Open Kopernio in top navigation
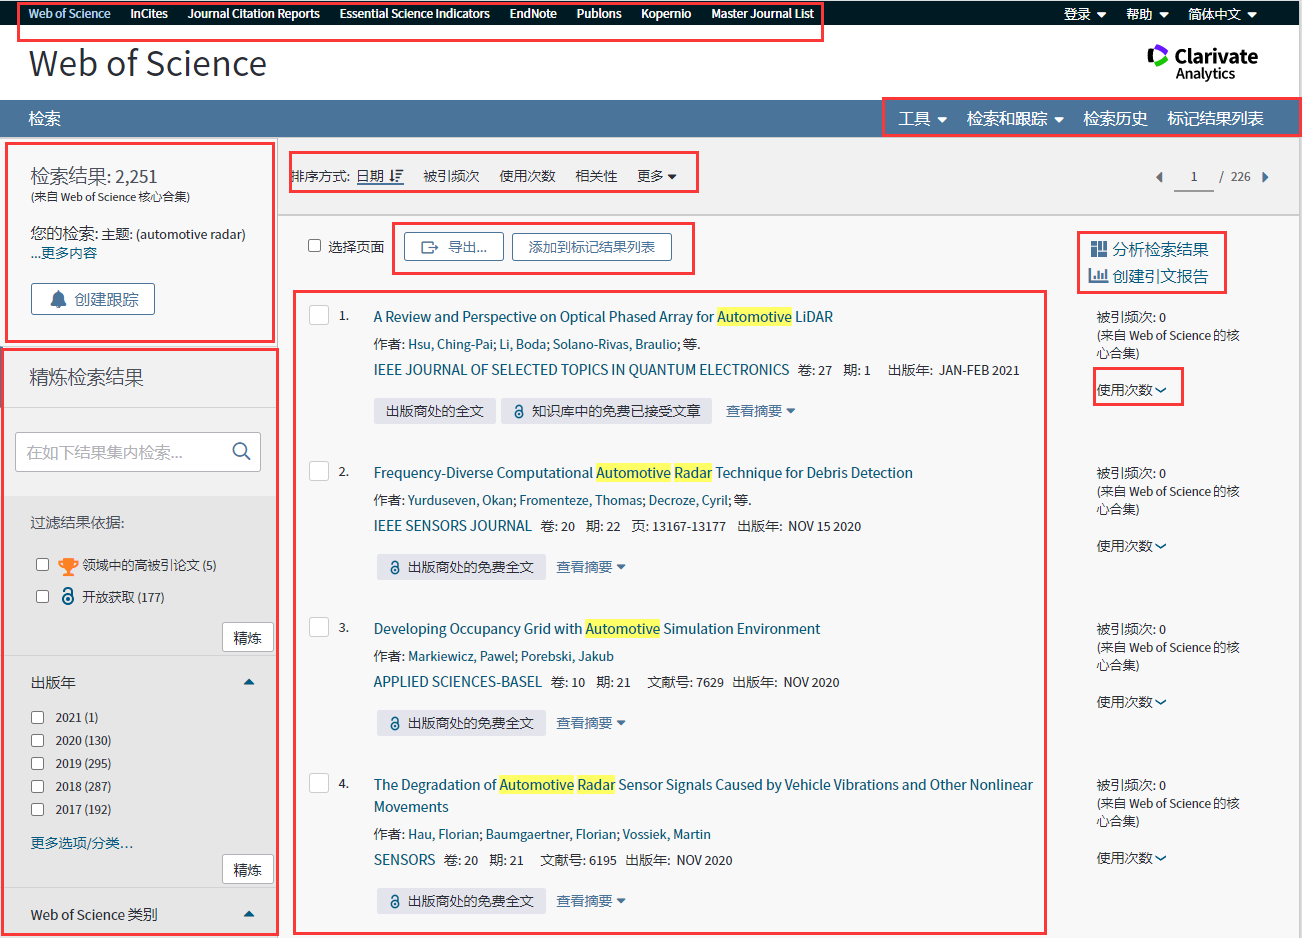1302x938 pixels. click(666, 14)
